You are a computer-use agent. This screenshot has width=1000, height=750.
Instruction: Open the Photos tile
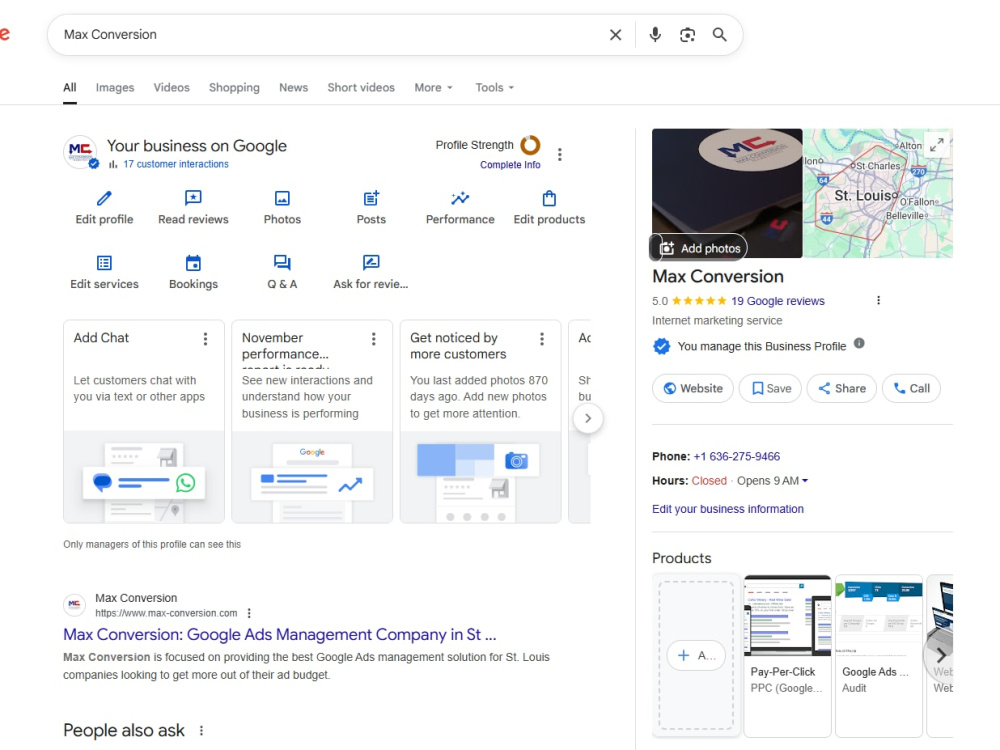coord(282,208)
